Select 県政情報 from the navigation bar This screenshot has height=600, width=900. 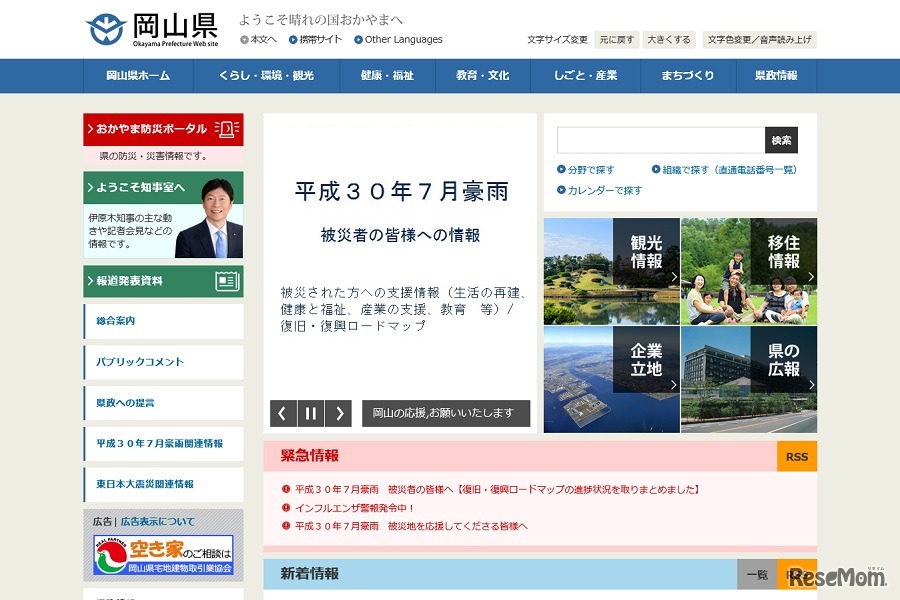778,74
